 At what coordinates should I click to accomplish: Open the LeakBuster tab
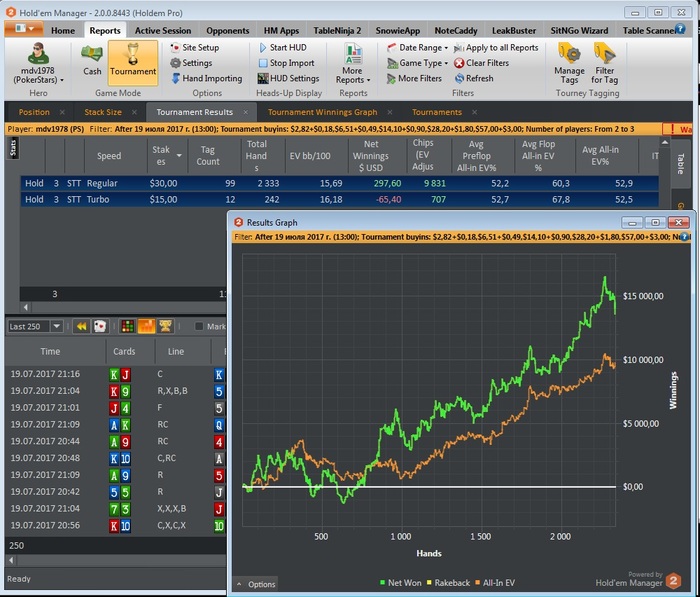point(514,31)
